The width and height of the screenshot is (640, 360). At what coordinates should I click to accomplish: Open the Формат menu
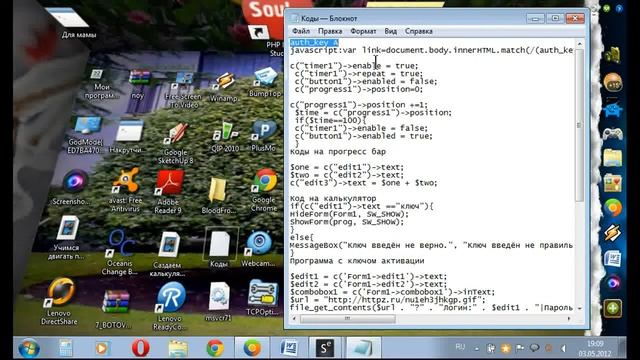click(363, 31)
